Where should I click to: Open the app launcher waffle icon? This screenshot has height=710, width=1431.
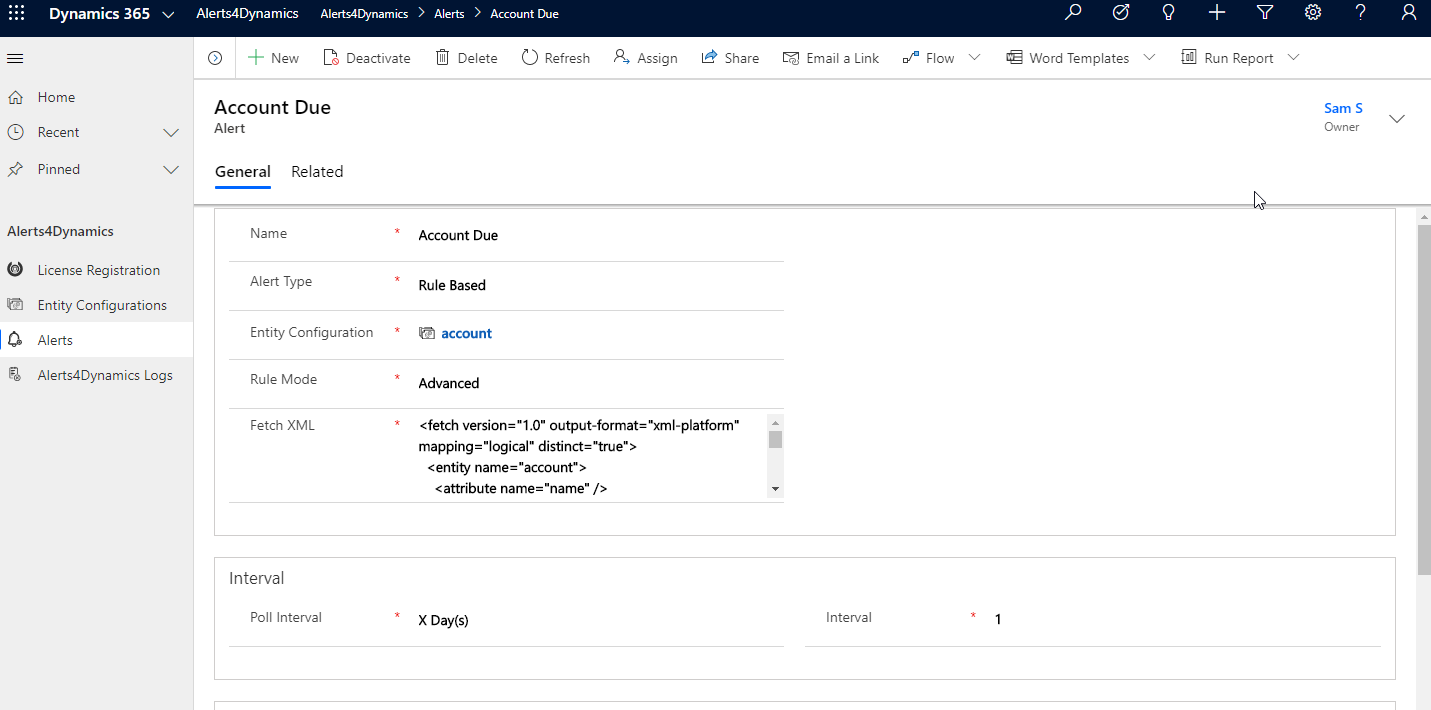(16, 13)
